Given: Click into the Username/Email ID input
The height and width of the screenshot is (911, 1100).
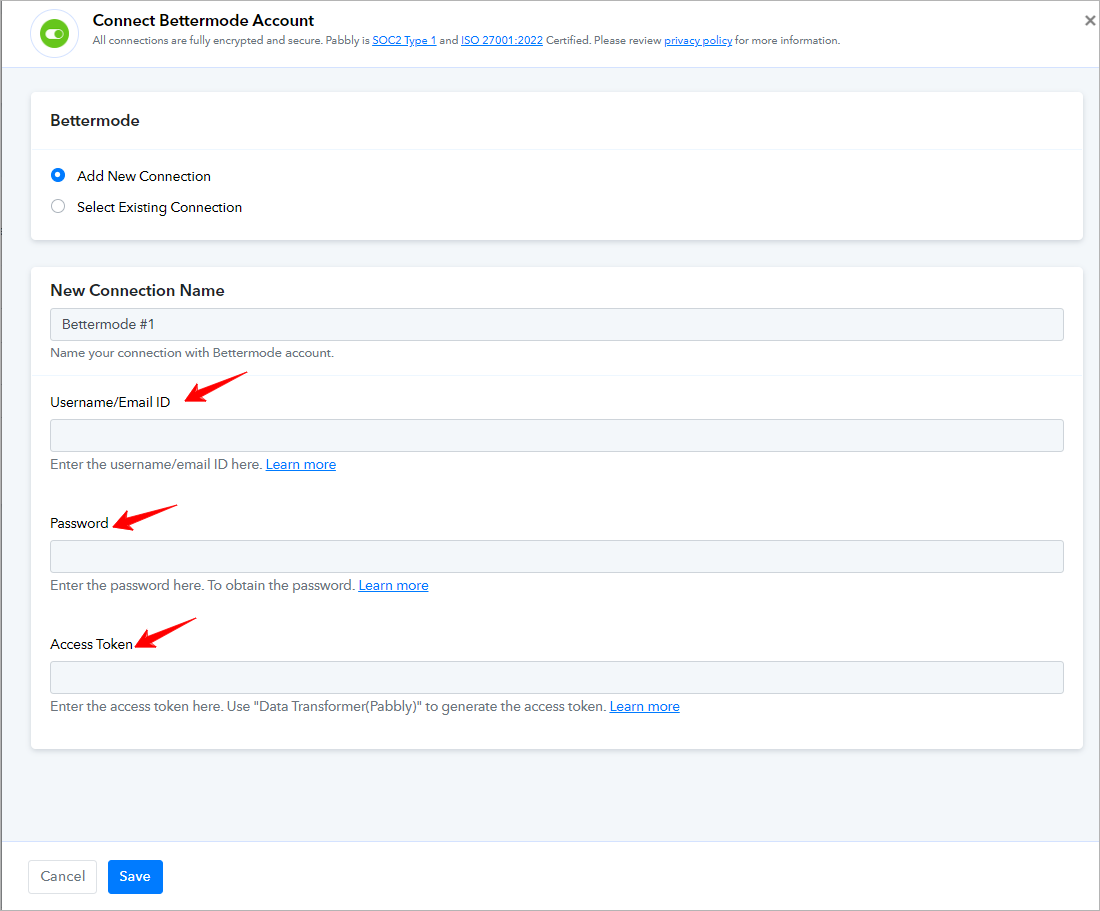Looking at the screenshot, I should 556,436.
